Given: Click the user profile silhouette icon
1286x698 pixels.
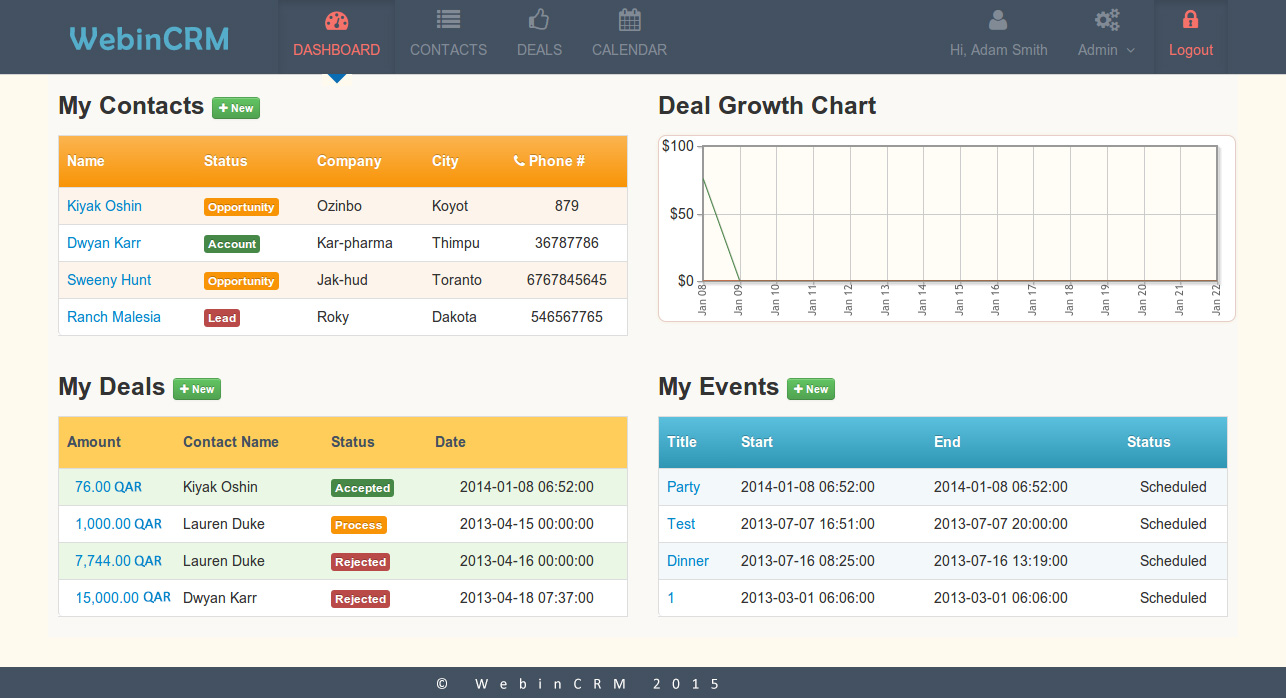Looking at the screenshot, I should click(x=998, y=19).
